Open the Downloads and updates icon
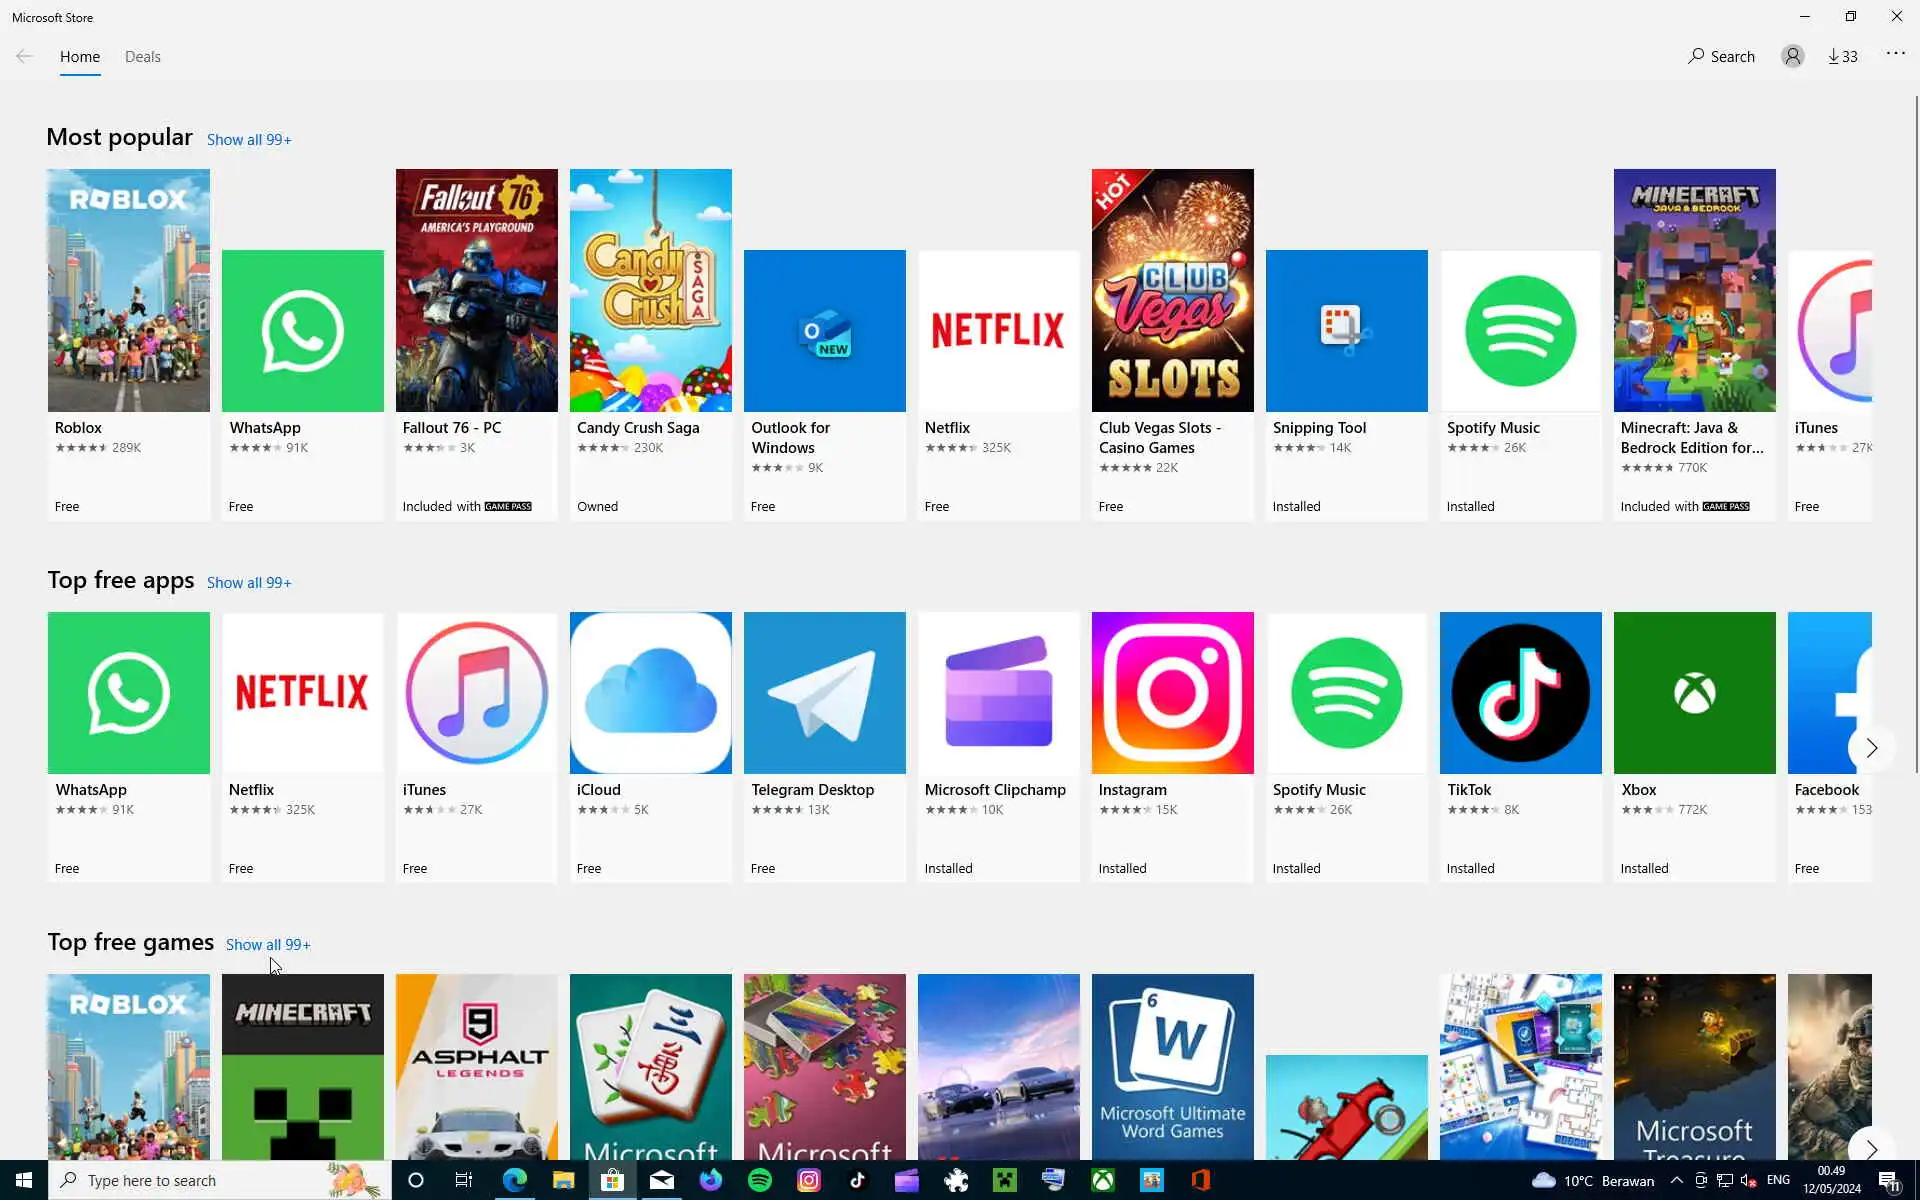Viewport: 1920px width, 1200px height. point(1842,57)
